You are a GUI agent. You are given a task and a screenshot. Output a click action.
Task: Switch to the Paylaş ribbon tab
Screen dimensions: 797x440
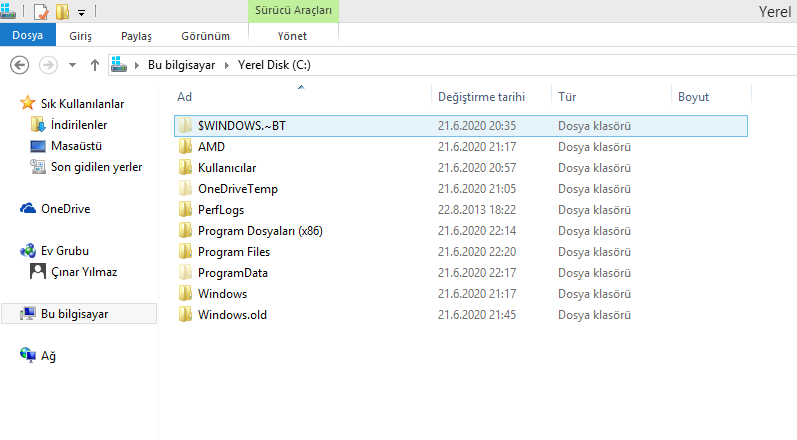(136, 36)
